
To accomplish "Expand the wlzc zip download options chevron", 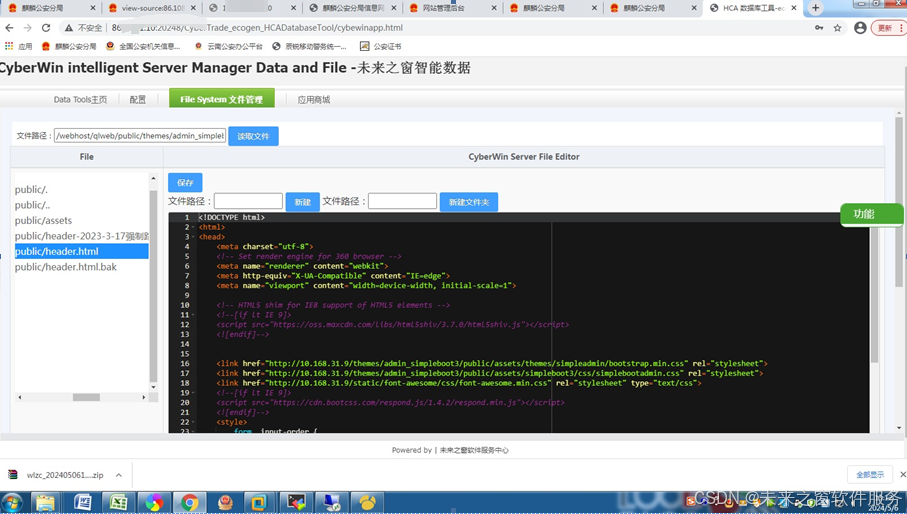I will pos(119,475).
